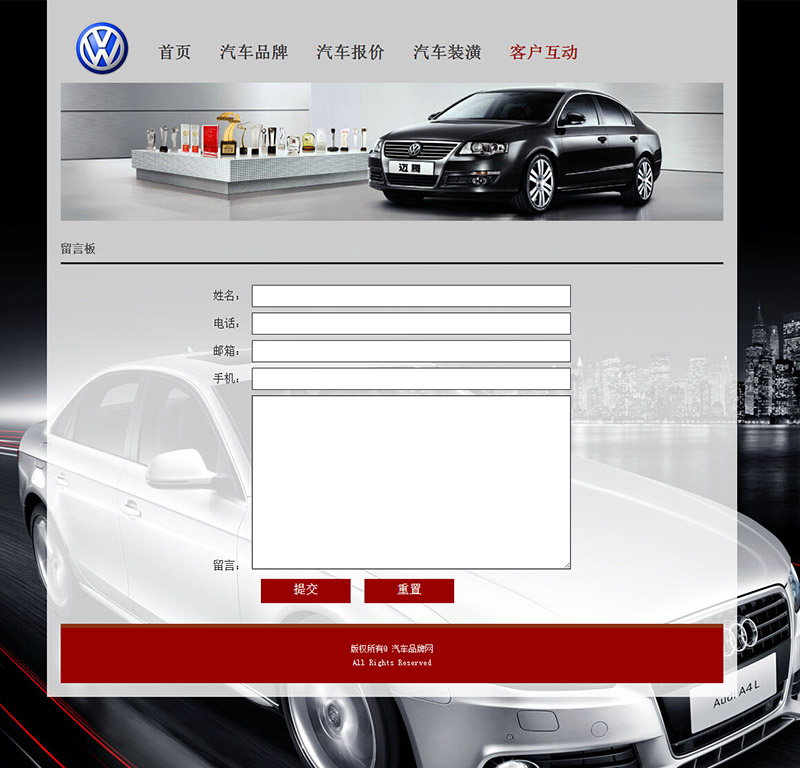Click the 留言板 section heading
This screenshot has width=800, height=768.
[x=78, y=249]
